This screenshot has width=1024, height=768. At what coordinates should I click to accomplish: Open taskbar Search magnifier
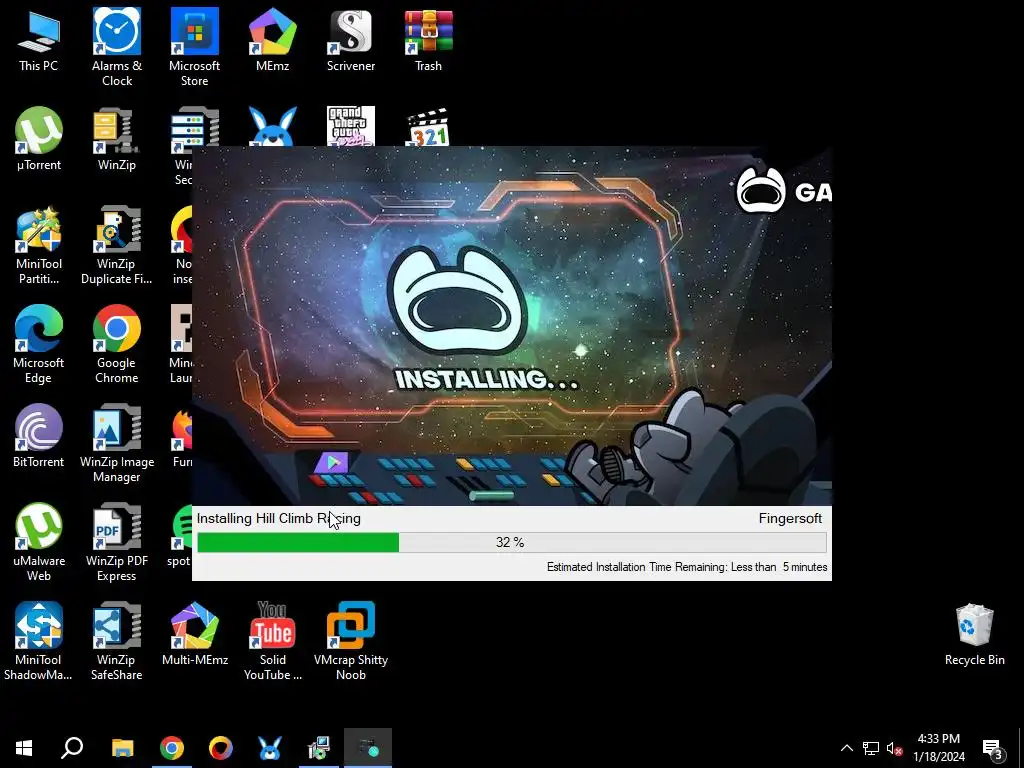(x=72, y=748)
